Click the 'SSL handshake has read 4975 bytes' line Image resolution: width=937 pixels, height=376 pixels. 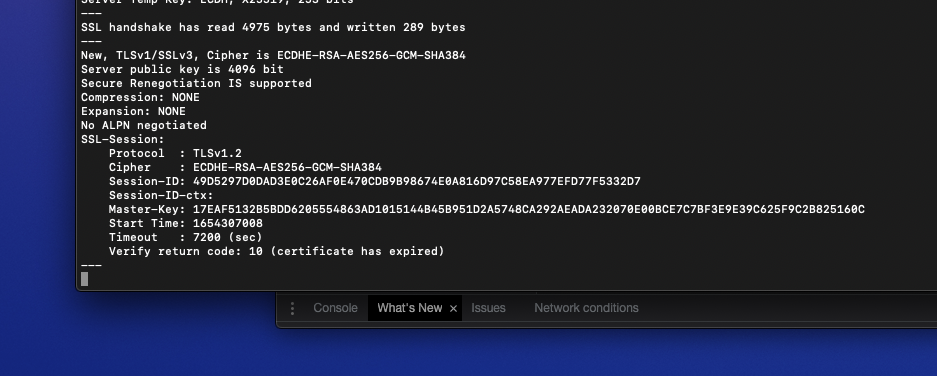273,27
